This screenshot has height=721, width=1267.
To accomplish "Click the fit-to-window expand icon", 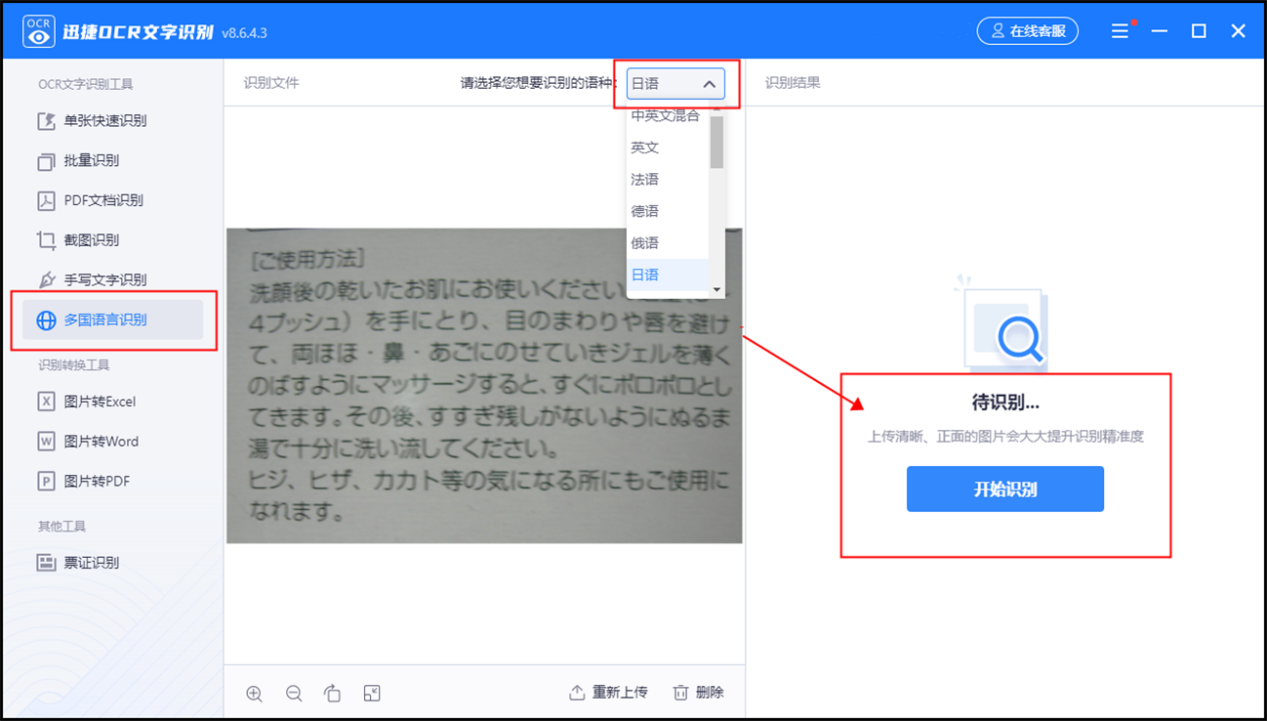I will click(x=372, y=693).
